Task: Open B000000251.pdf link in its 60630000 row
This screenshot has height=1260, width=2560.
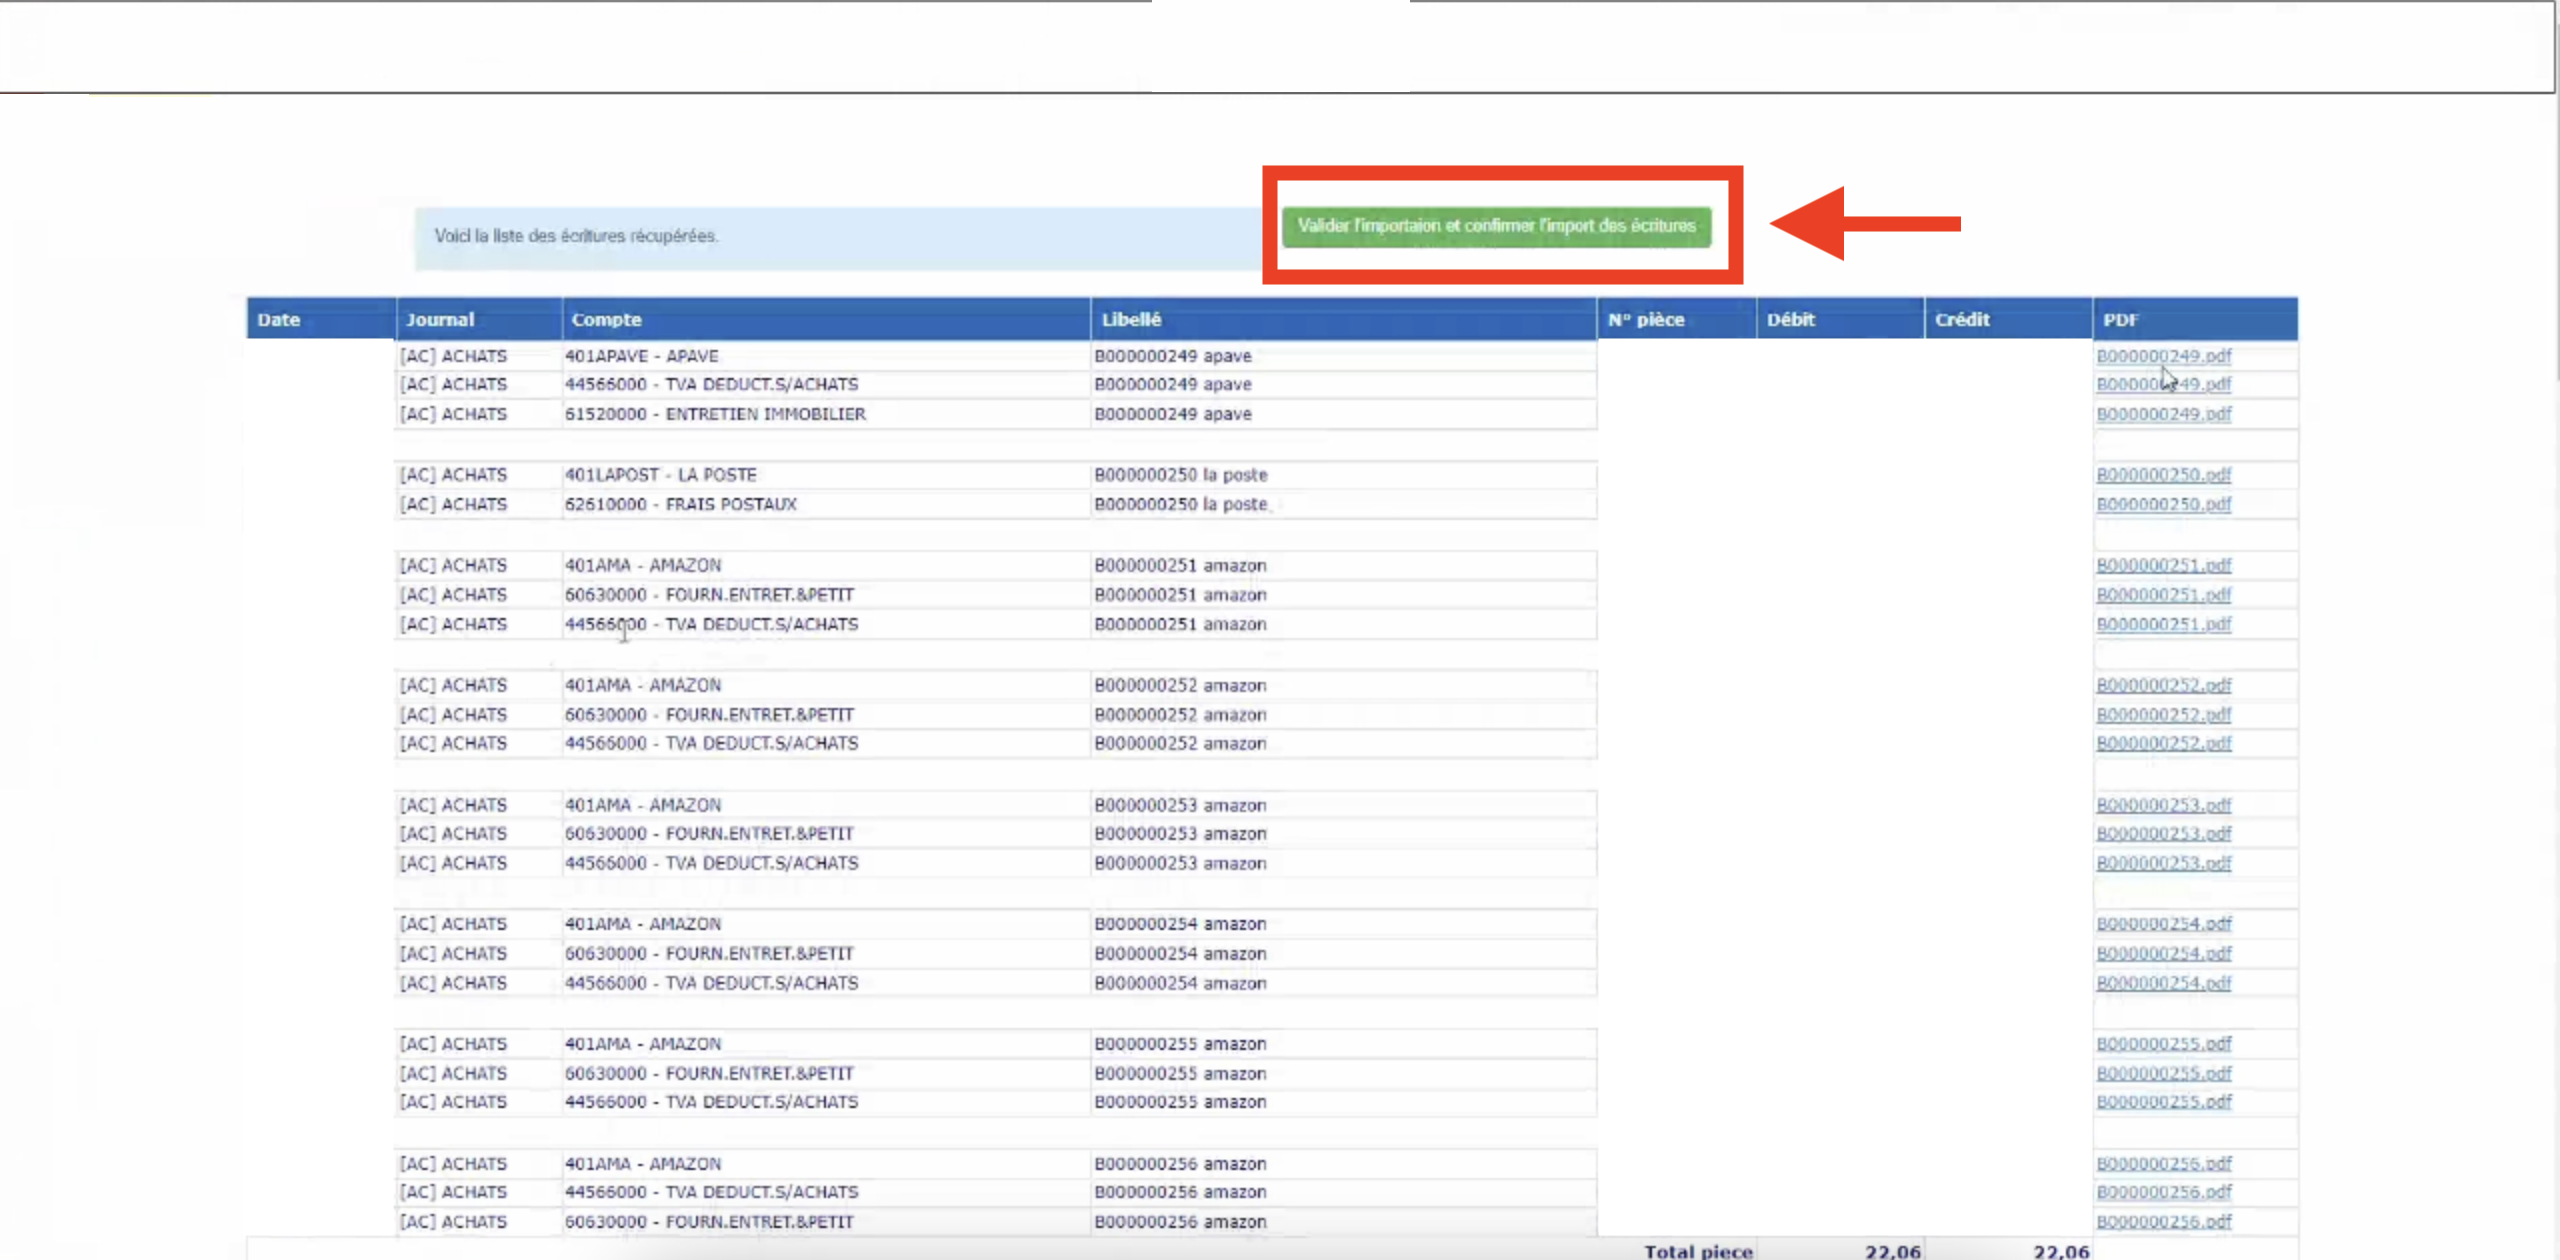Action: pos(2163,595)
